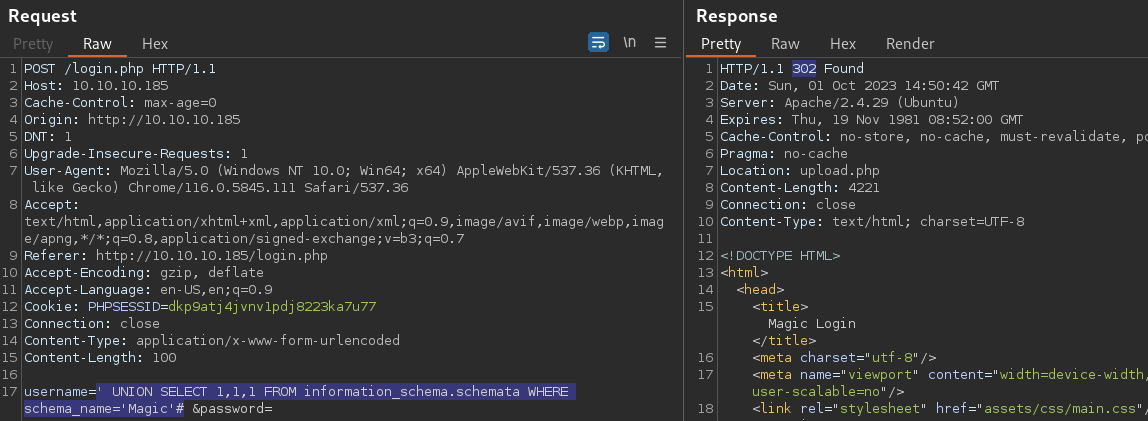The image size is (1148, 421).
Task: Click the highlighted UNION SELECT username payload
Action: (x=299, y=400)
